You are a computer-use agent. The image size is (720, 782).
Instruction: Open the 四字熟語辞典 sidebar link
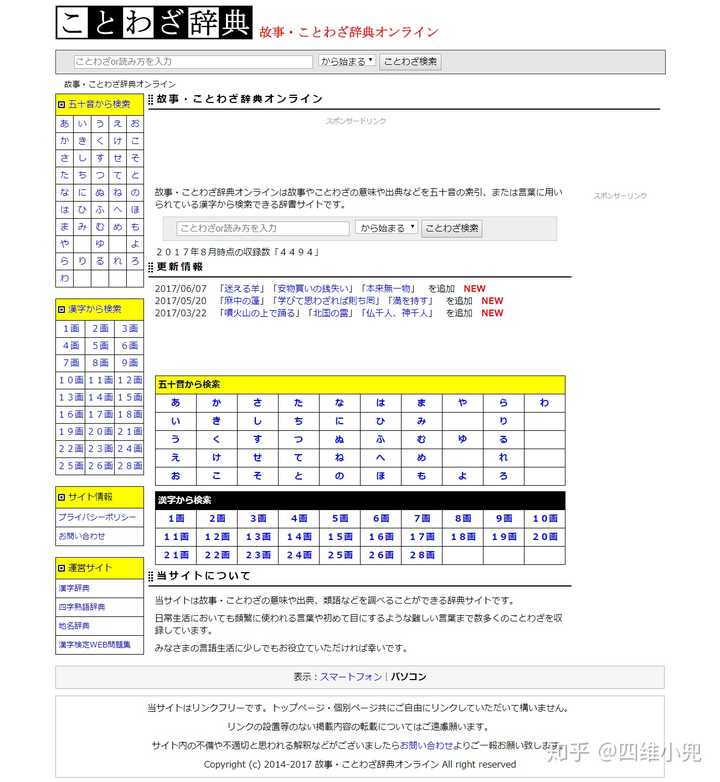tap(82, 607)
